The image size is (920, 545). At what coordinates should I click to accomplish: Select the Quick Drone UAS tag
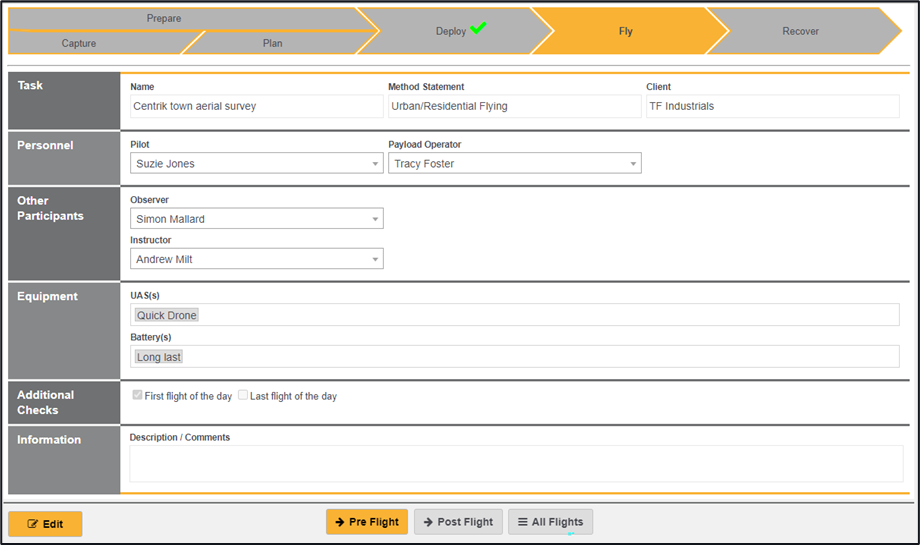point(167,315)
